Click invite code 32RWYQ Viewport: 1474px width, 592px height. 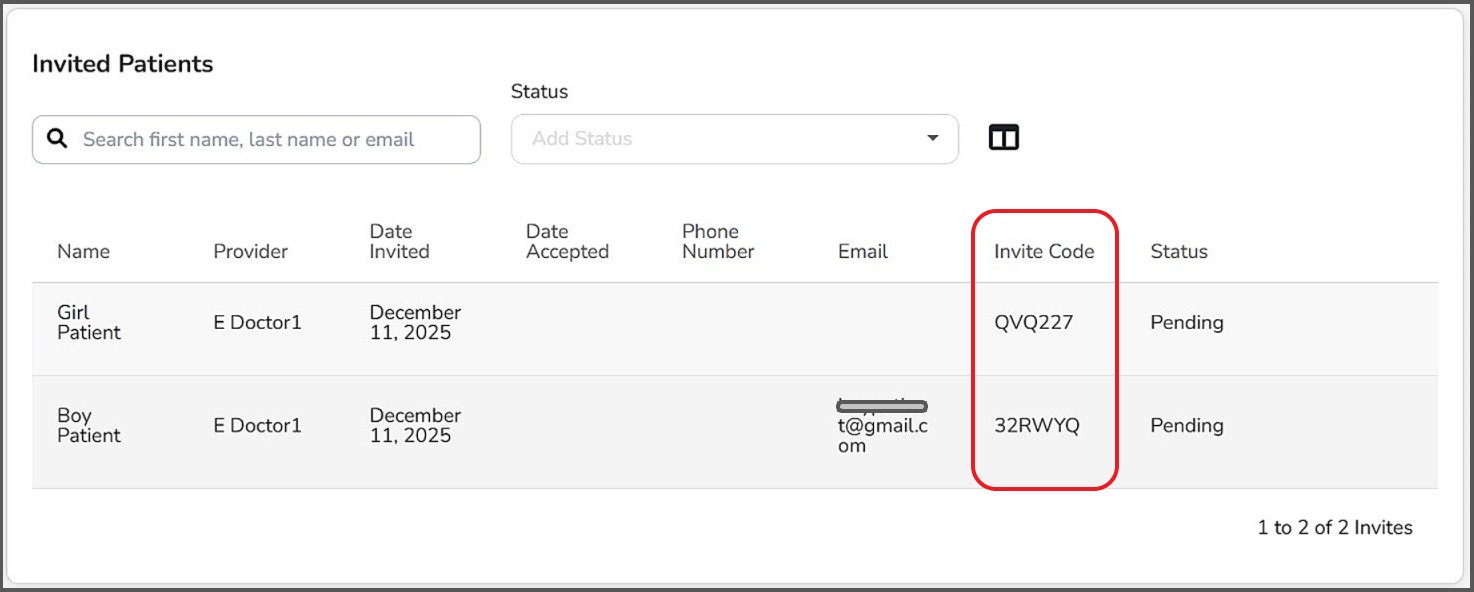(1037, 425)
